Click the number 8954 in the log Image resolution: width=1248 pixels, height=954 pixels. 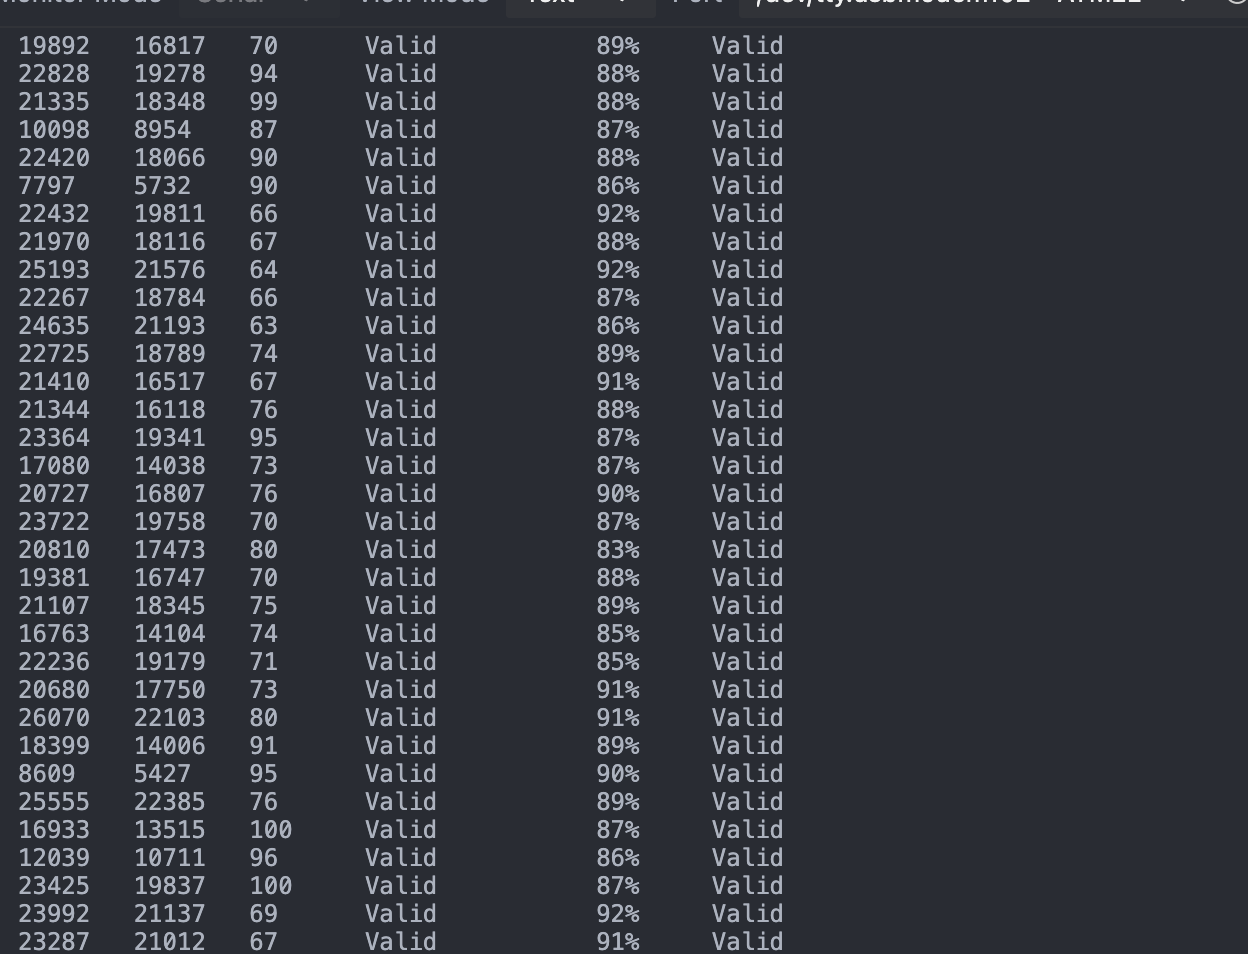(162, 130)
